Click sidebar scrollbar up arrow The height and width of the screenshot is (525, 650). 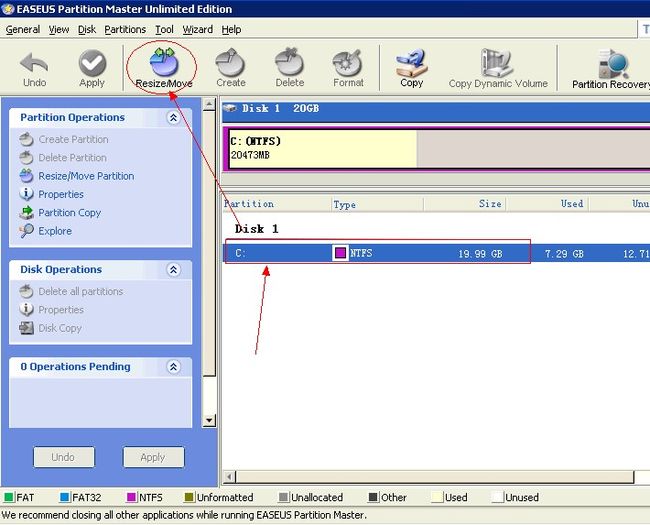(x=209, y=104)
